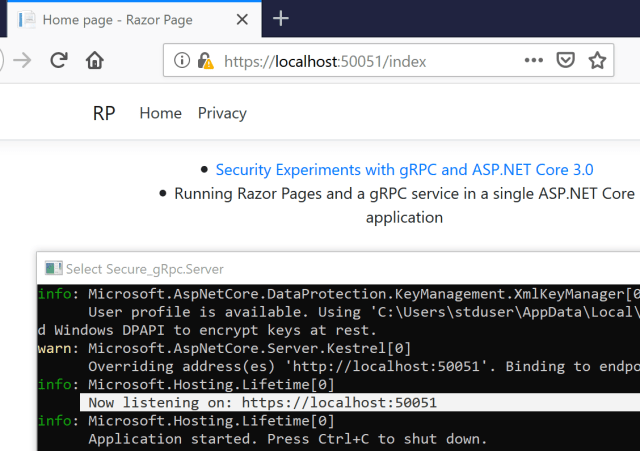Go forward with the arrow button
The width and height of the screenshot is (640, 451).
pos(22,60)
